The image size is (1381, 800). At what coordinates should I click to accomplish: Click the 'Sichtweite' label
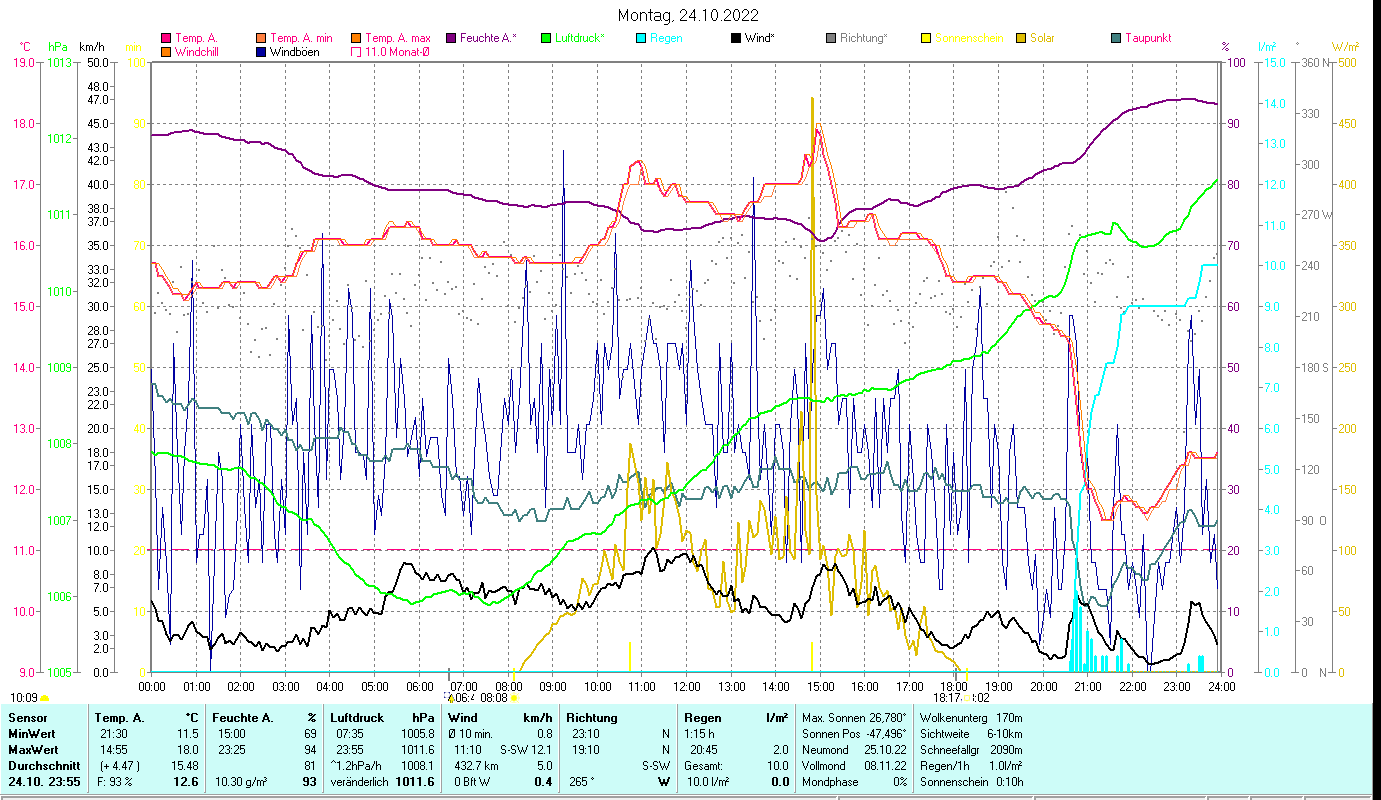(x=944, y=734)
